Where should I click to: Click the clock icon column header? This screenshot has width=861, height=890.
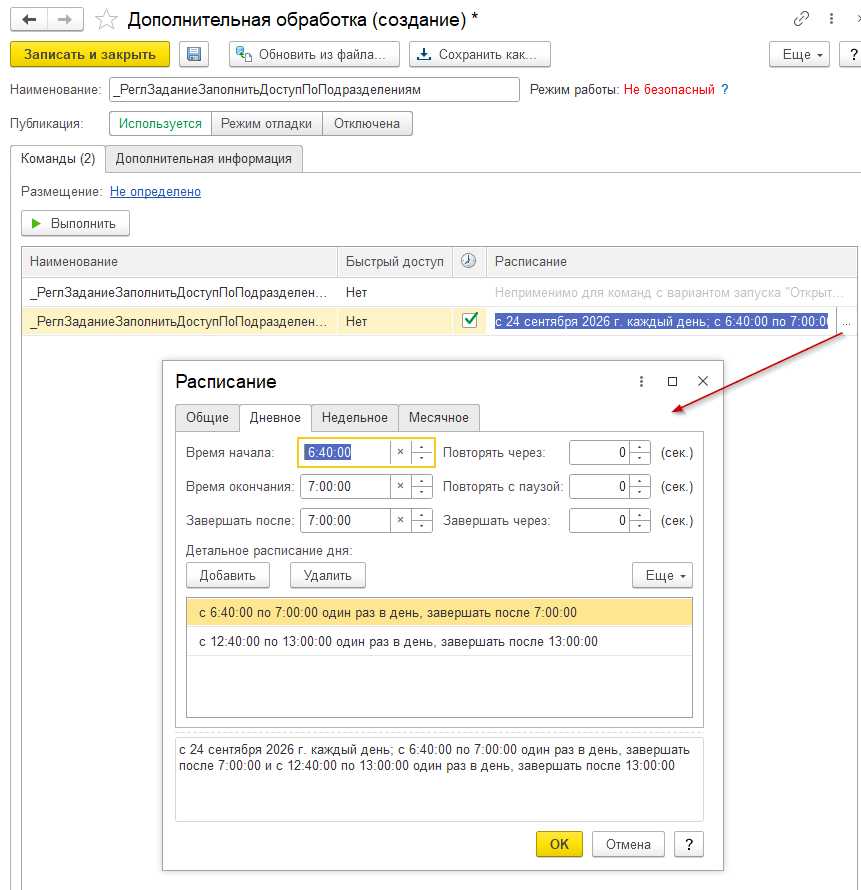click(468, 261)
